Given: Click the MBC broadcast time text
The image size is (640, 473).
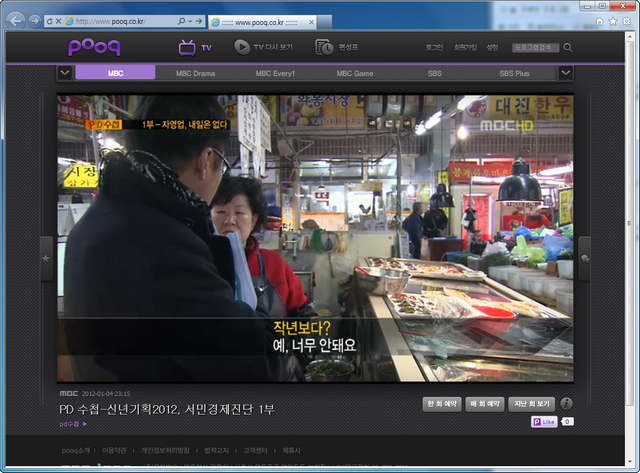Looking at the screenshot, I should 106,394.
